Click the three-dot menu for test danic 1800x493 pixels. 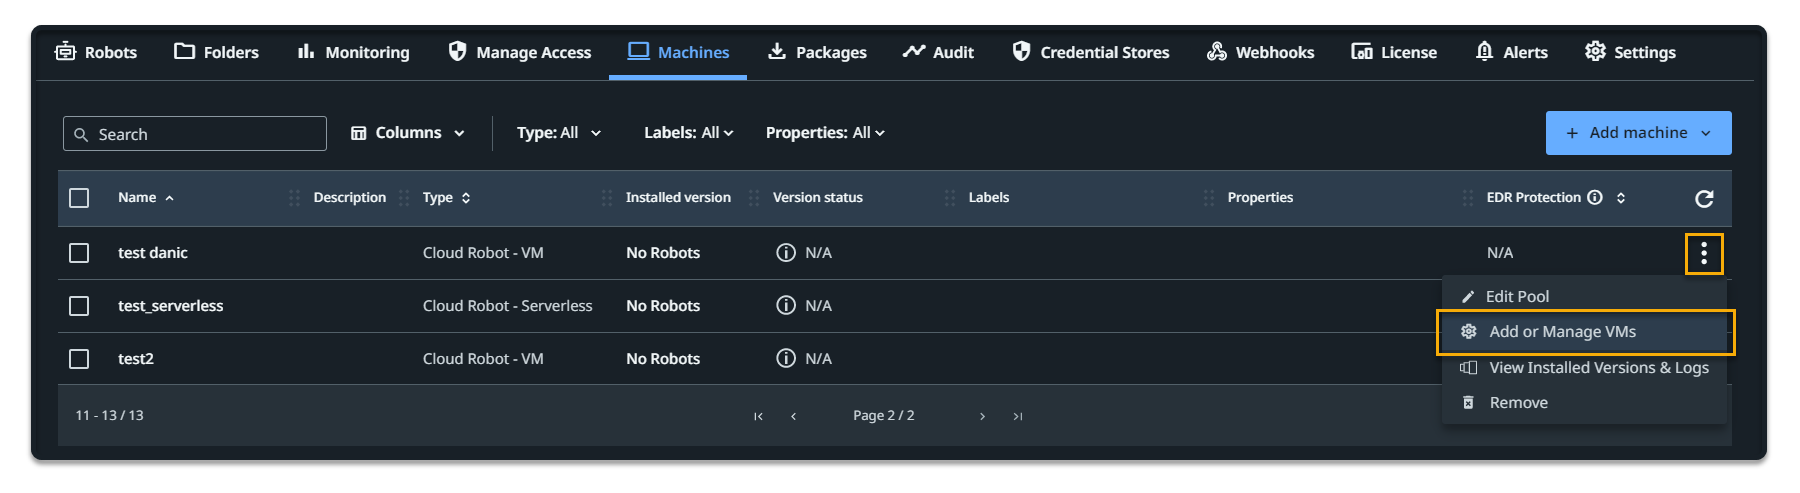pyautogui.click(x=1704, y=254)
